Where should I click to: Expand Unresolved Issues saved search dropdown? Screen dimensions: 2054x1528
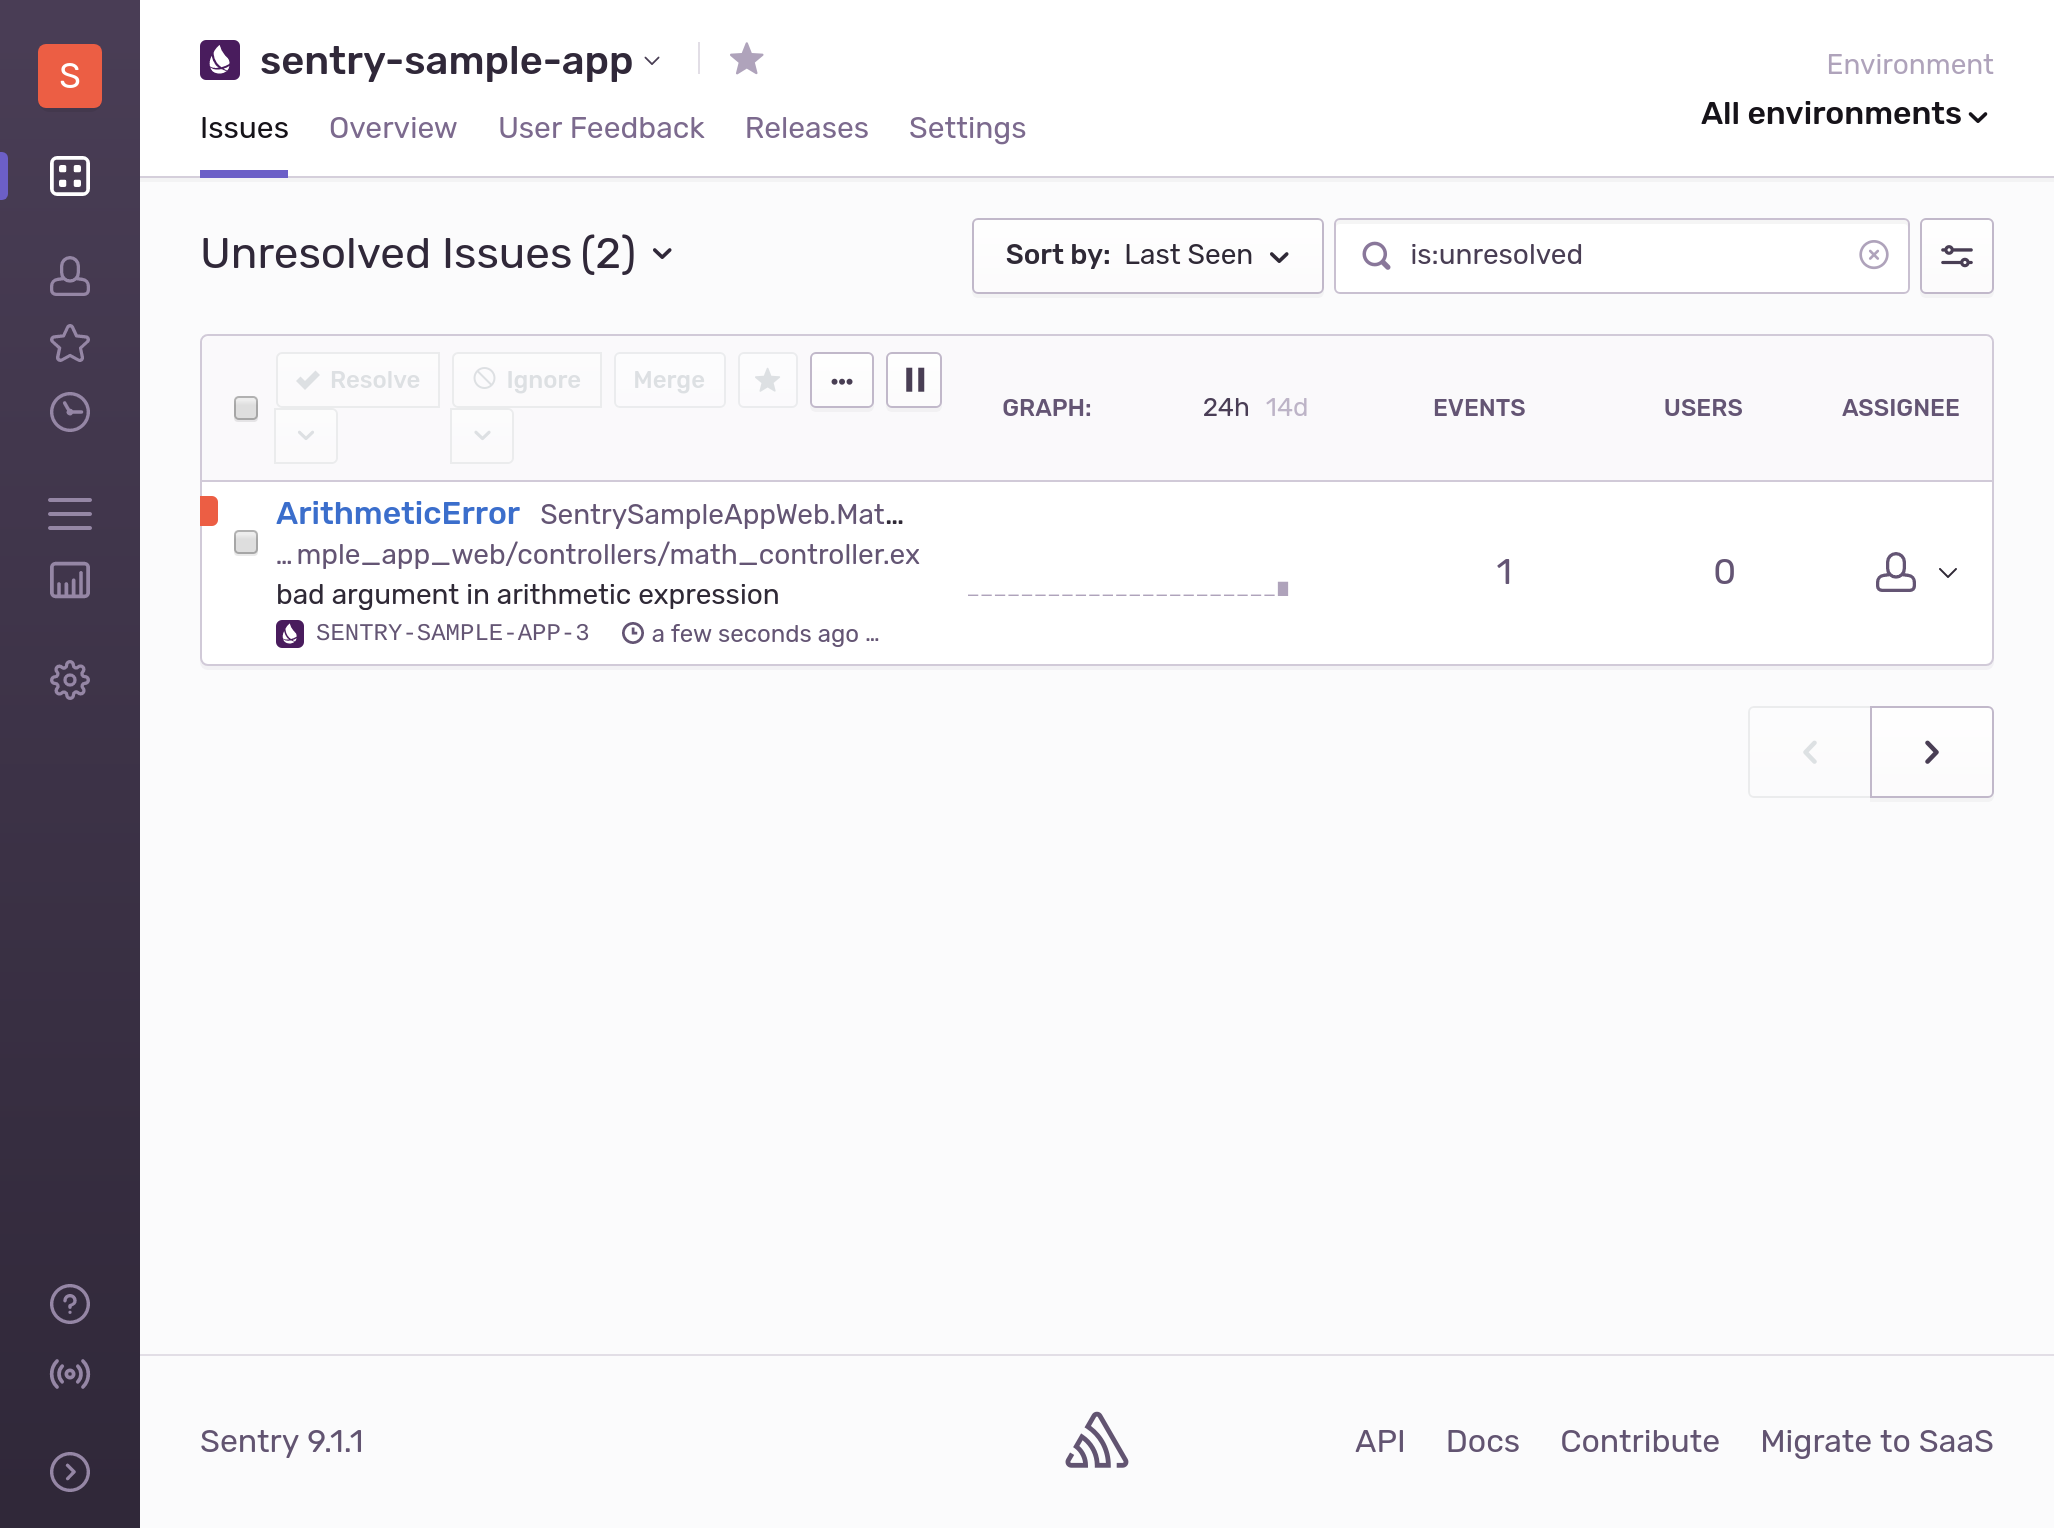(x=662, y=254)
